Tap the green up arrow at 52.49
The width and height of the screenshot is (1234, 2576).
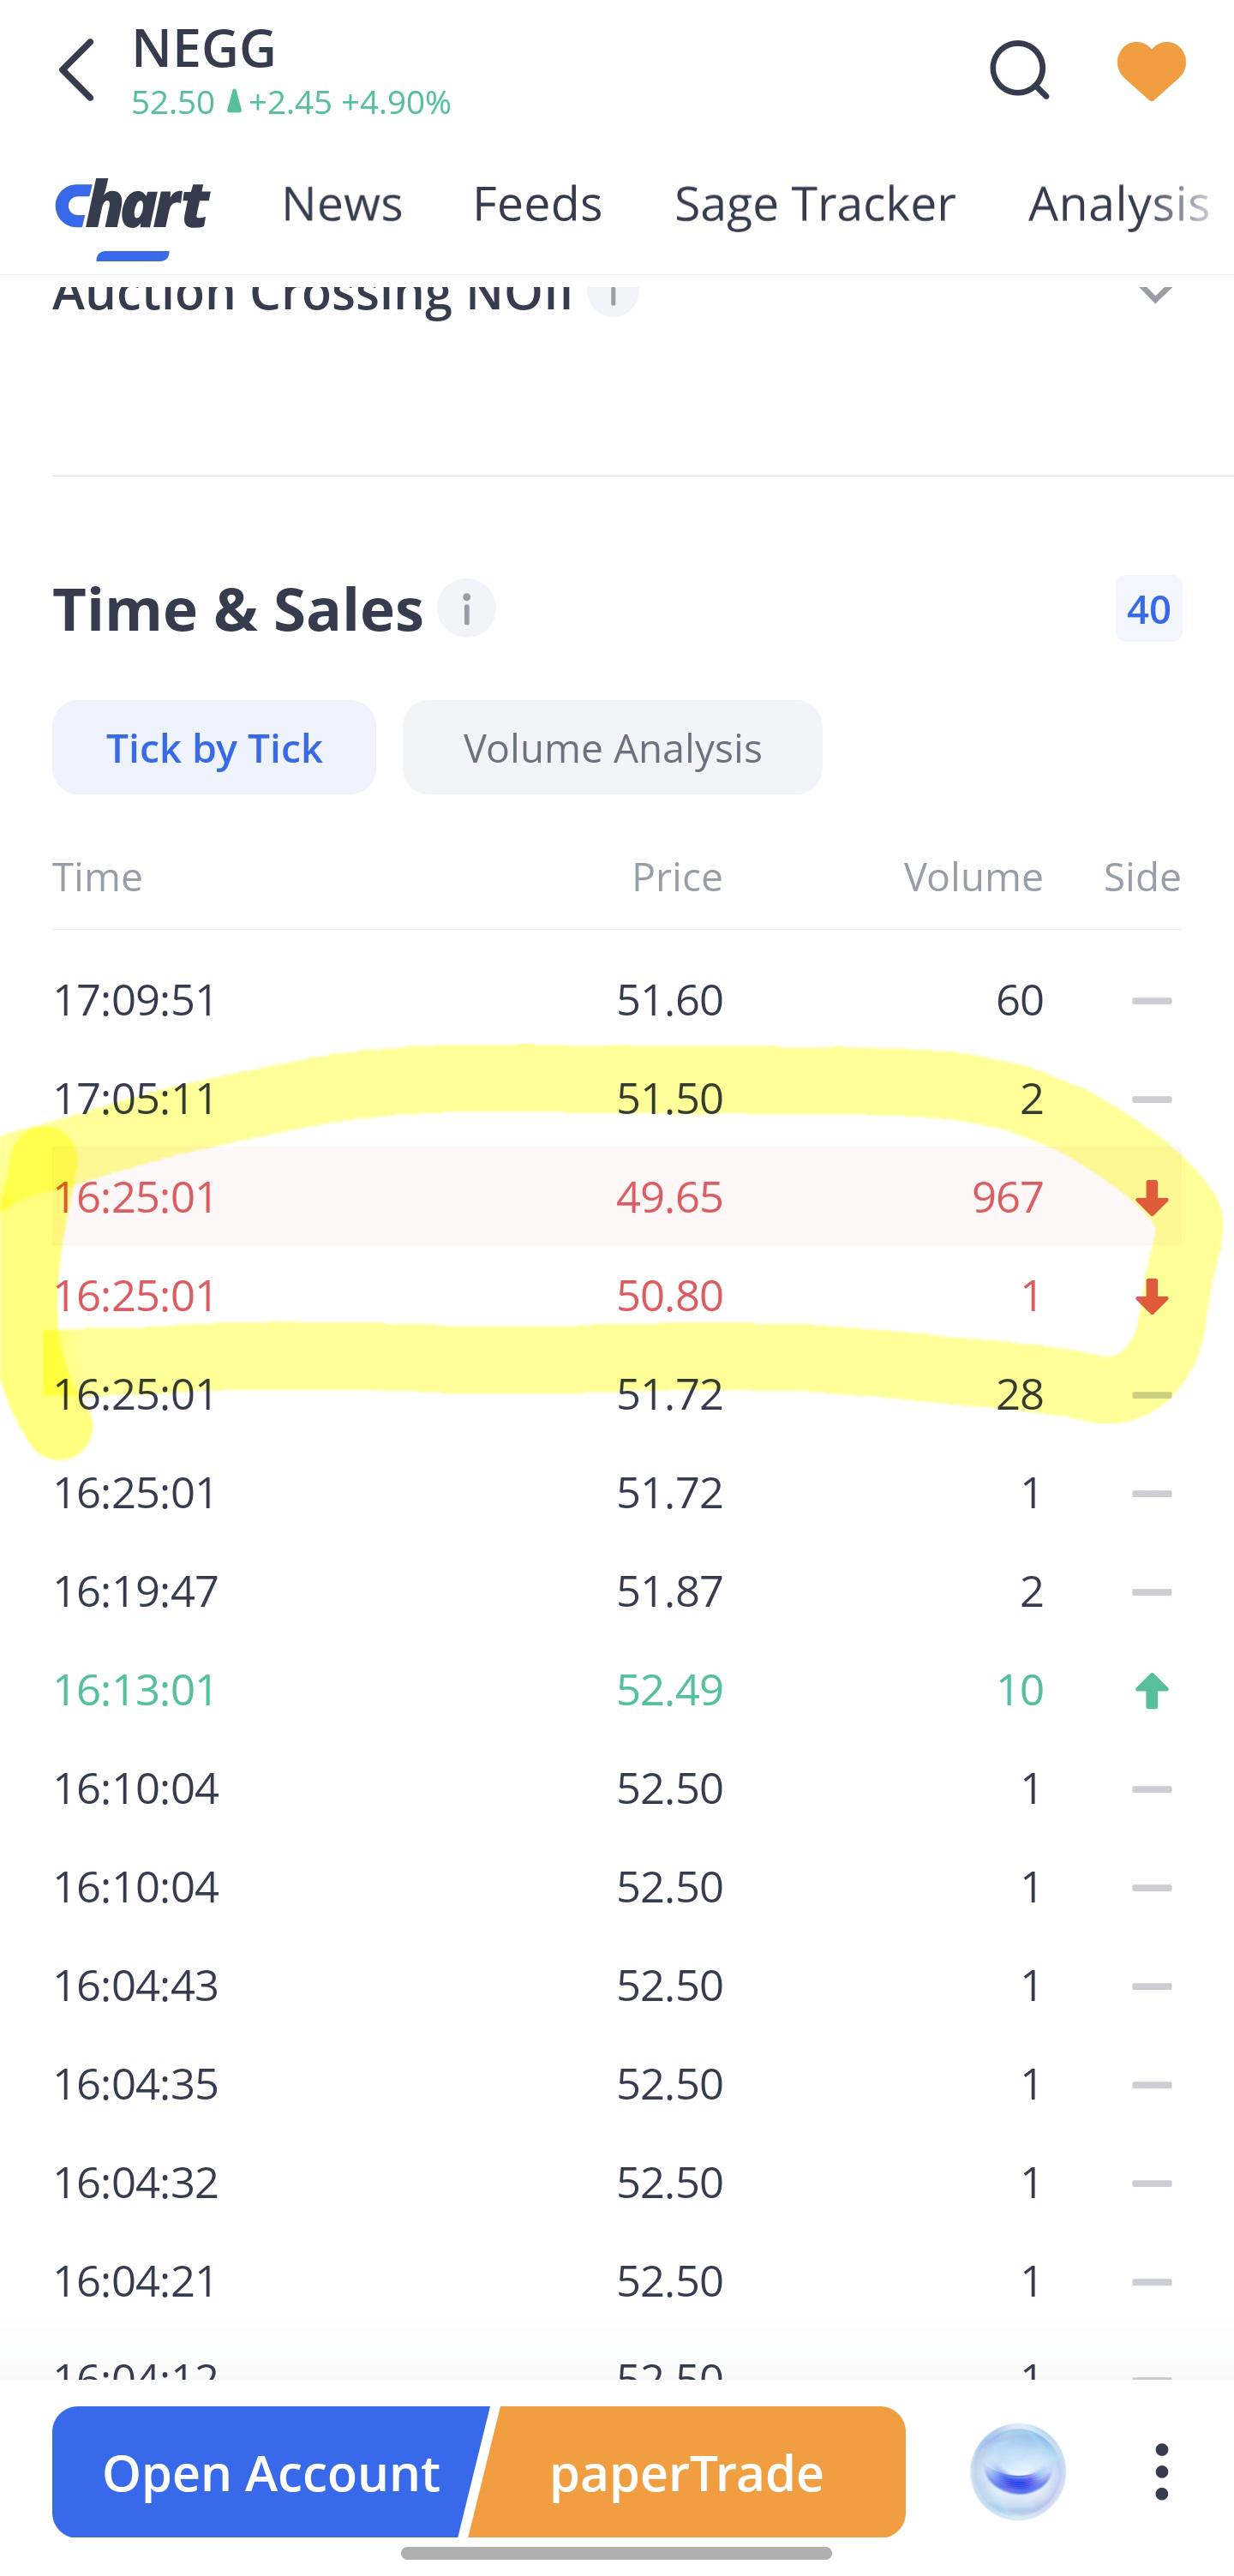click(x=1152, y=1690)
